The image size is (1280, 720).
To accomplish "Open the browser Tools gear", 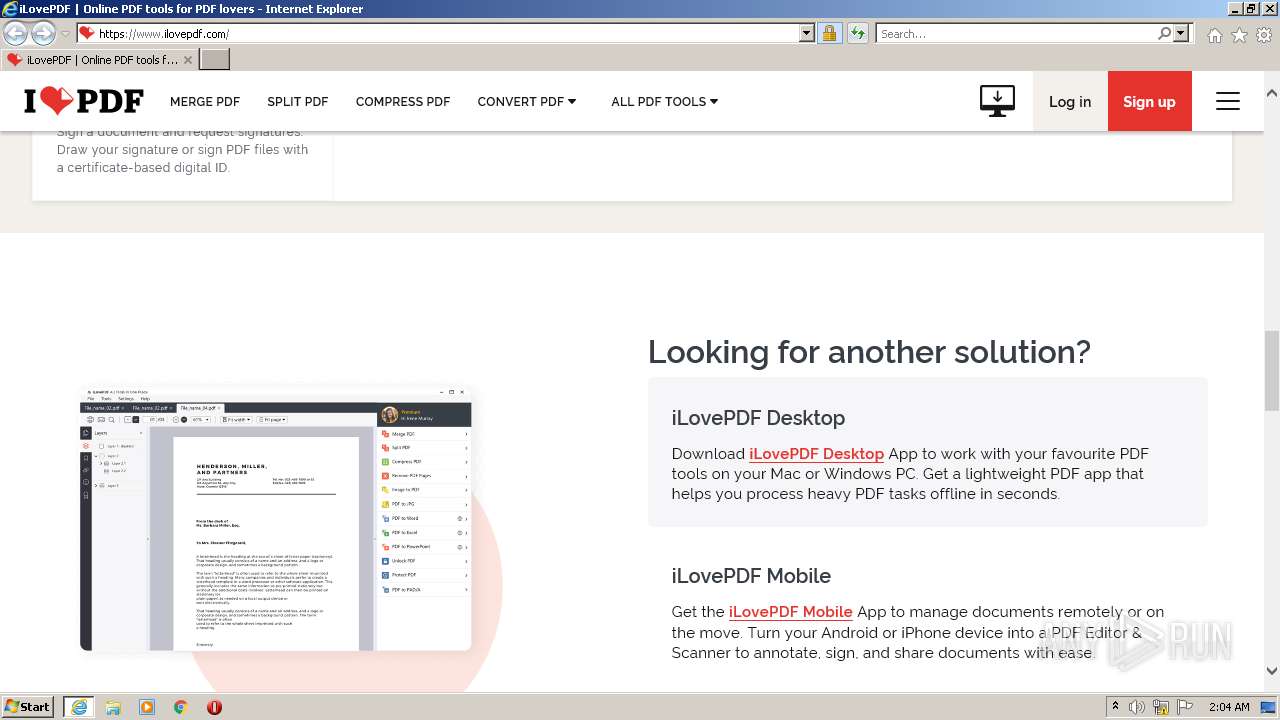I will click(1264, 35).
